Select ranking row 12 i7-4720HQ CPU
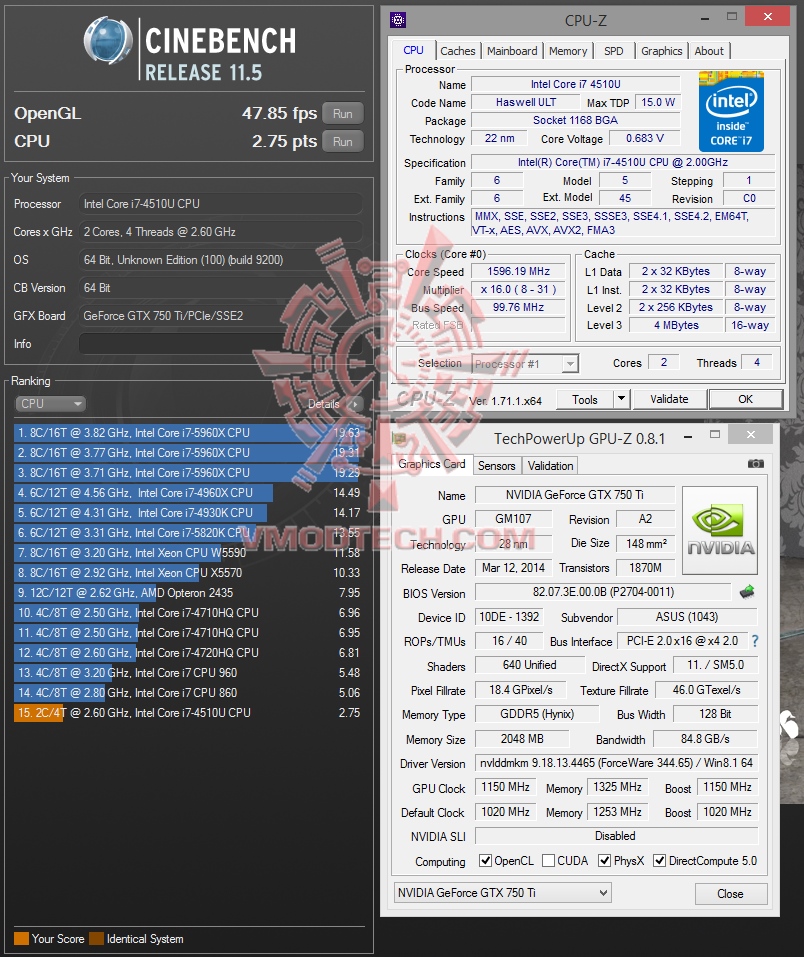Image resolution: width=804 pixels, height=957 pixels. 188,653
